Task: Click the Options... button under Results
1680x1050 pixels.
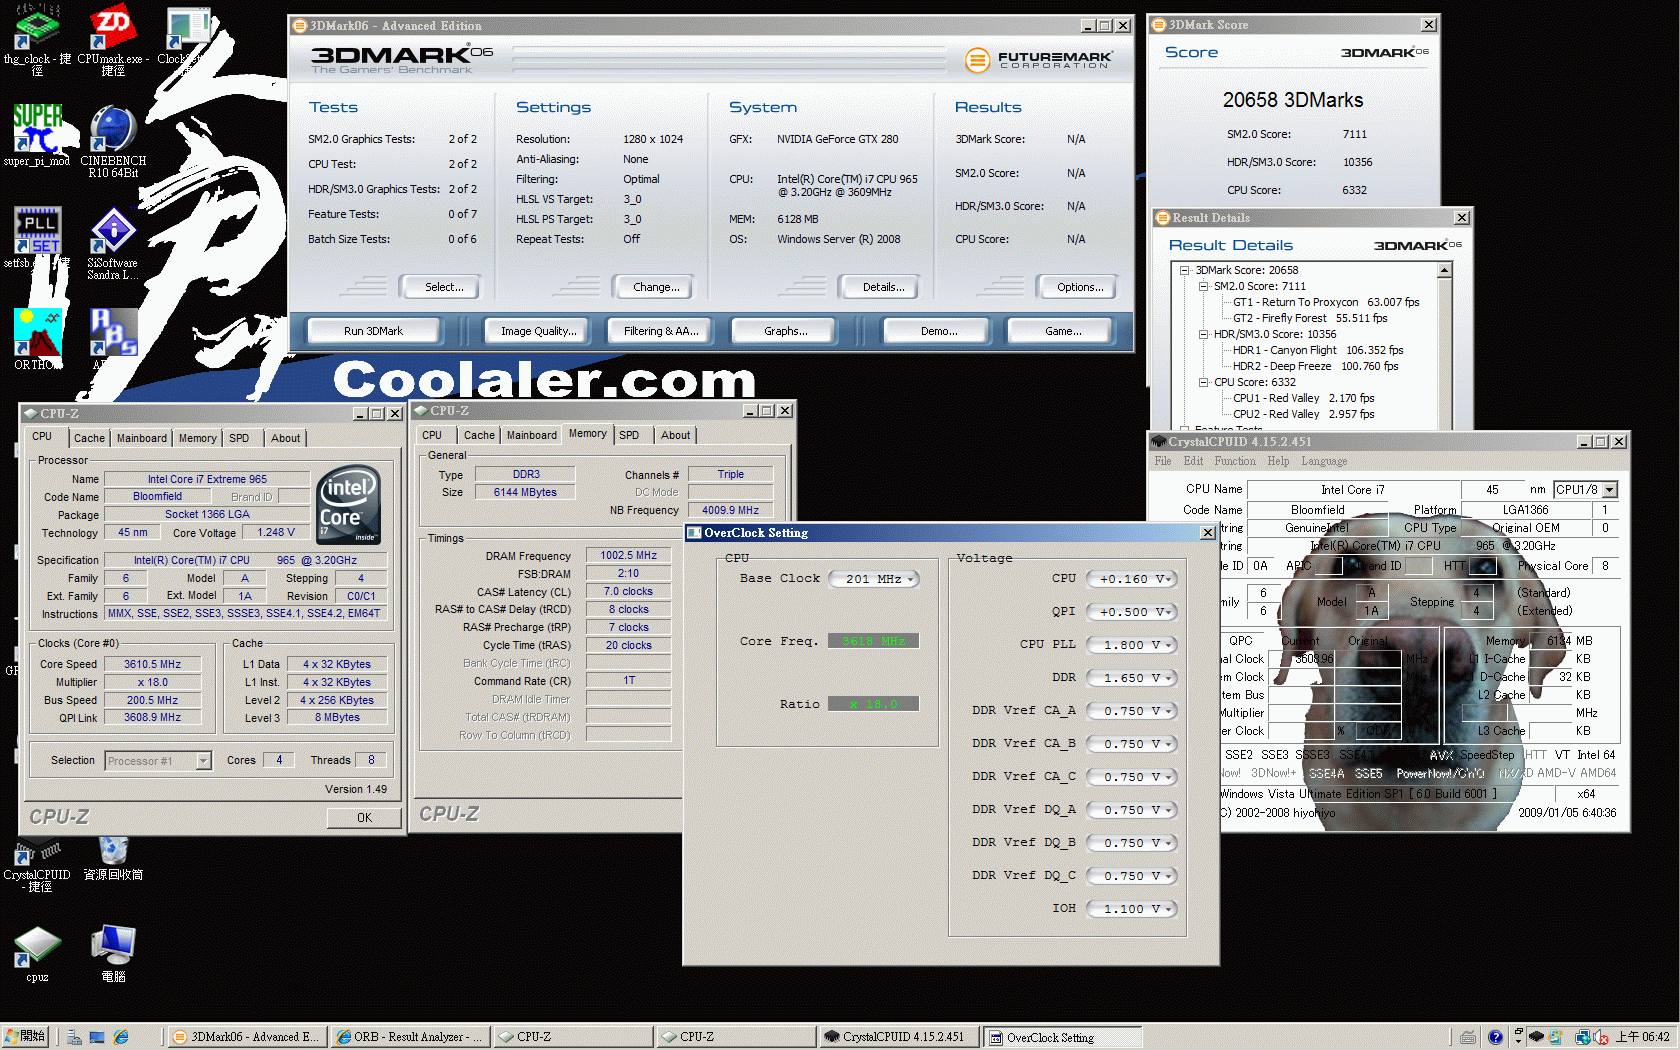Action: click(x=1080, y=287)
